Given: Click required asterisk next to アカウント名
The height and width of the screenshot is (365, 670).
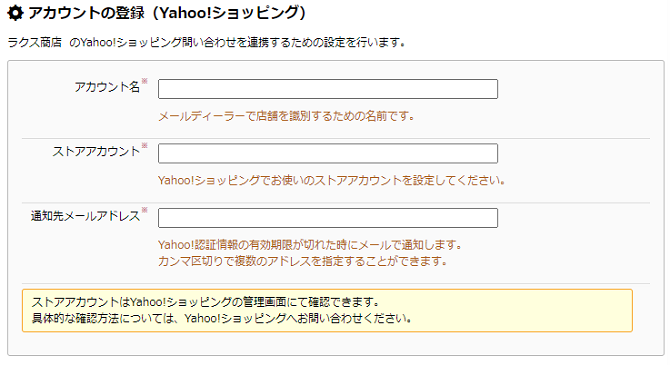Looking at the screenshot, I should (x=144, y=81).
